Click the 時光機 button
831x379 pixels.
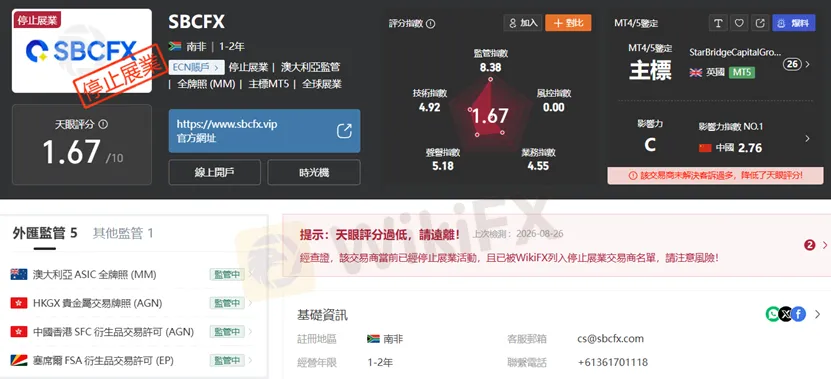314,172
